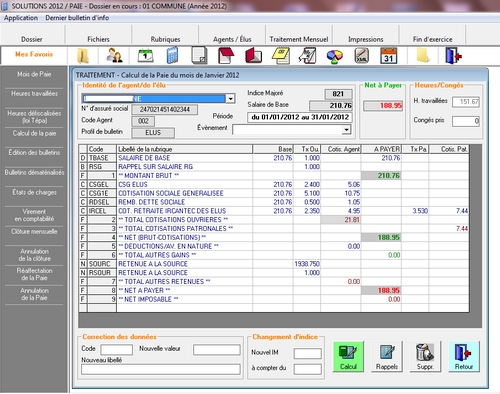
Task: Click the 'à compter du' date field
Action: 308,369
